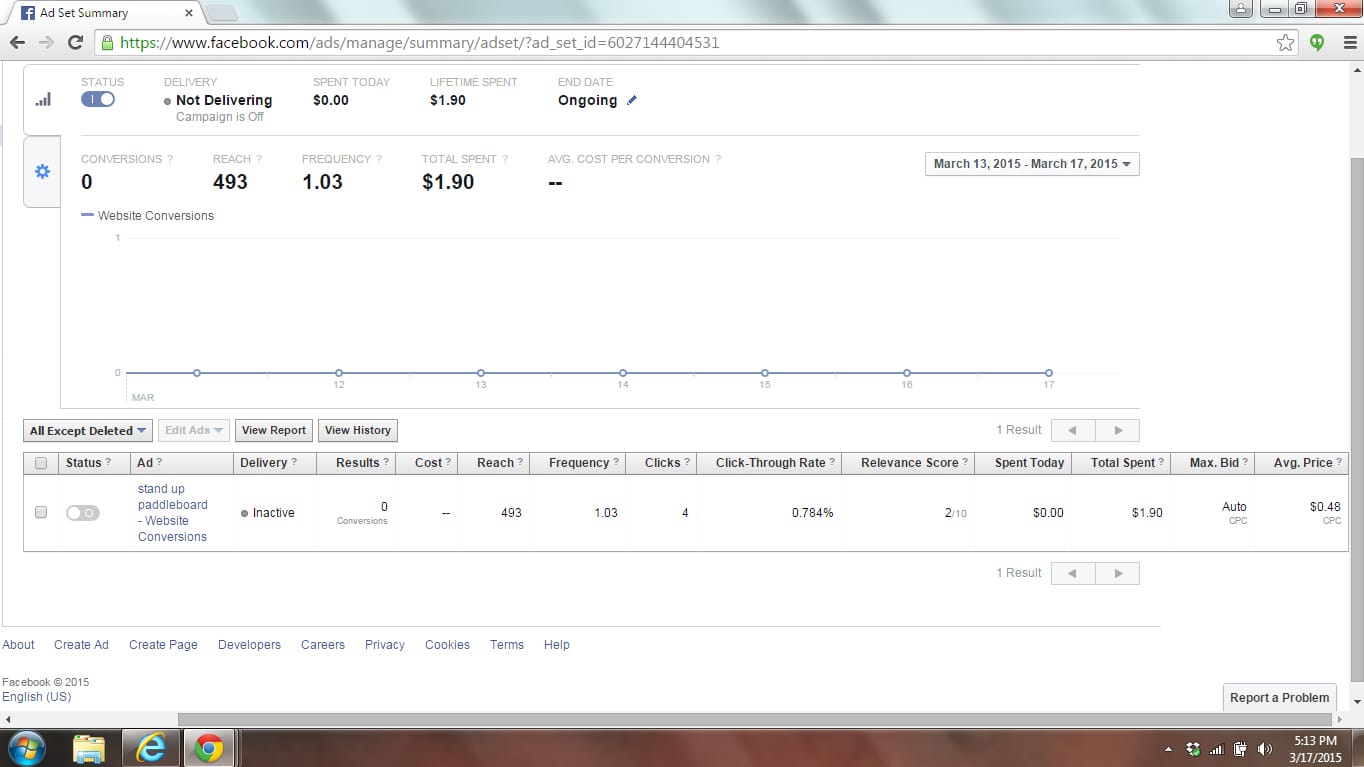Check the stand up paddleboard row checkbox
The image size is (1364, 767).
(x=41, y=512)
